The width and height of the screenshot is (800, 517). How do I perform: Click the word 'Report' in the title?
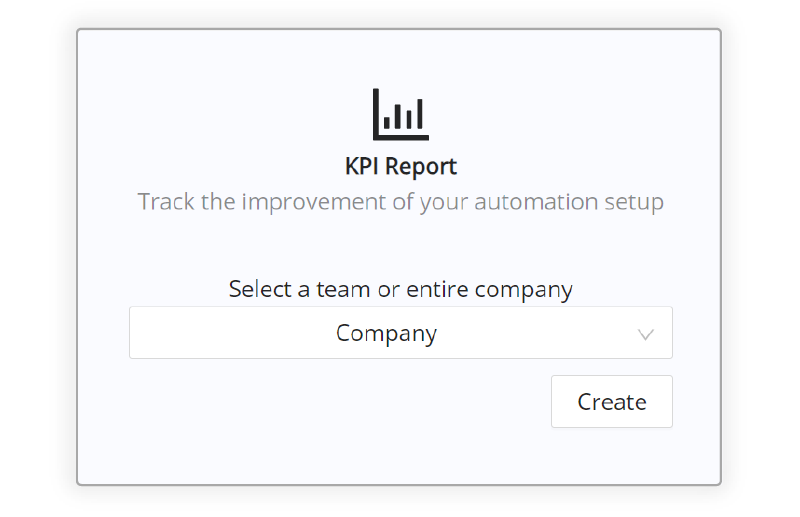tap(420, 167)
